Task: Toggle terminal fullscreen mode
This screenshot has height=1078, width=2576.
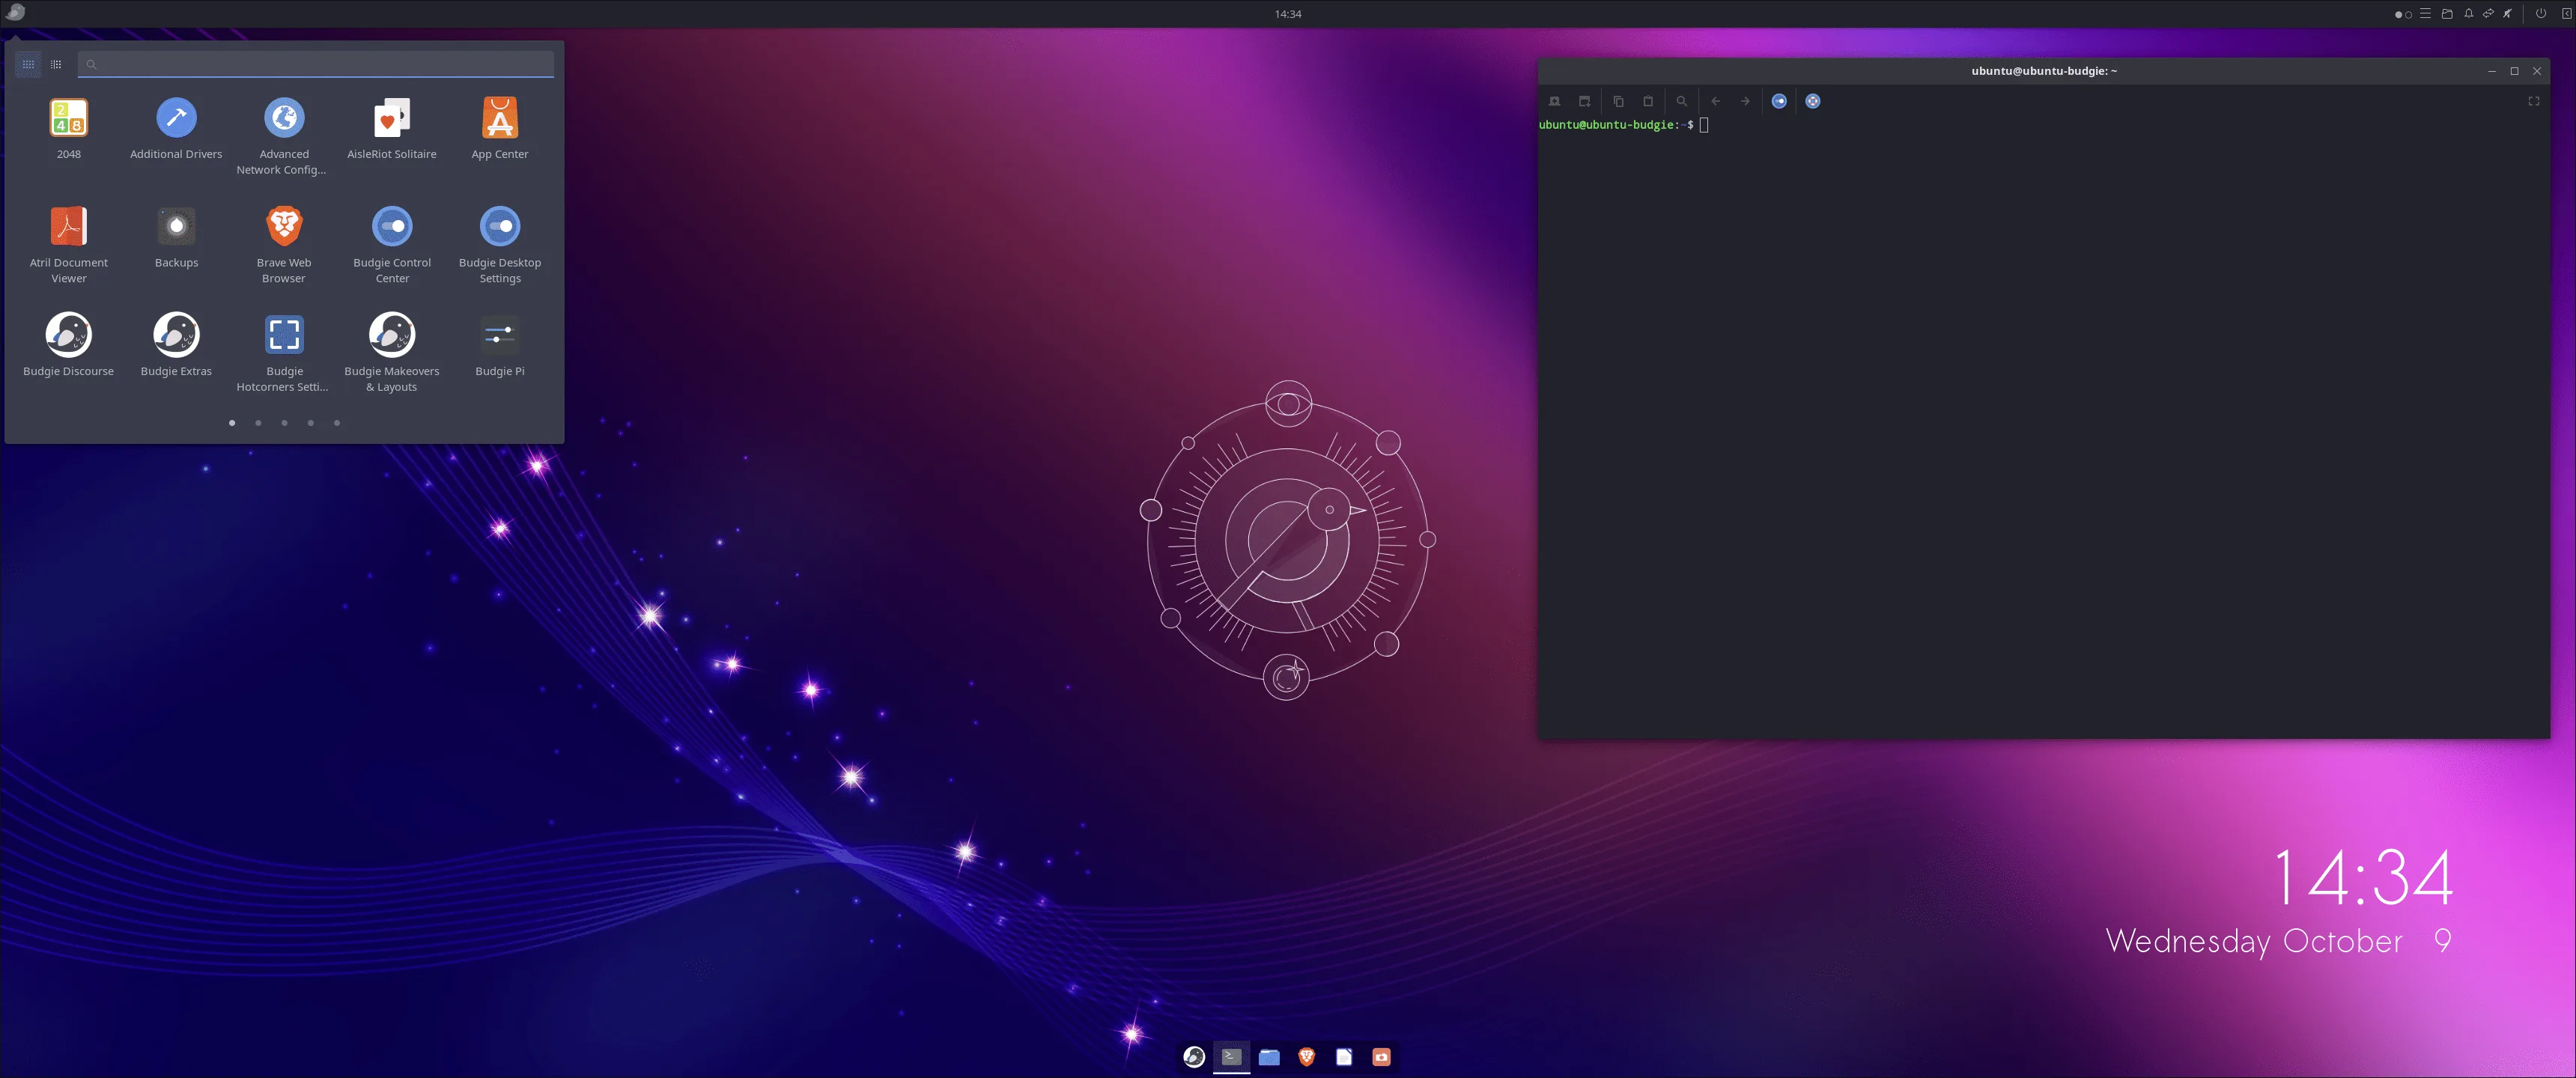Action: coord(2533,101)
